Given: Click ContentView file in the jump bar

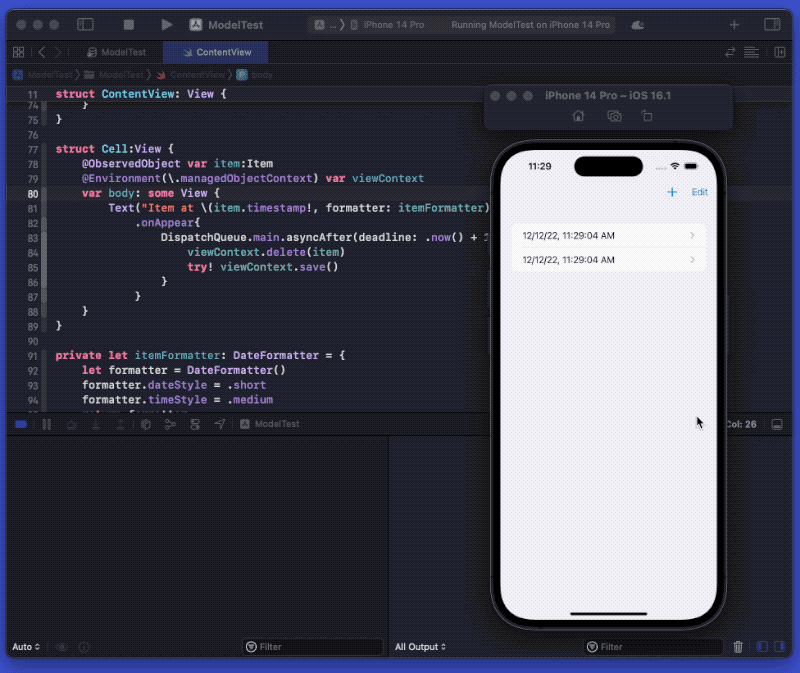Looking at the screenshot, I should click(x=191, y=74).
